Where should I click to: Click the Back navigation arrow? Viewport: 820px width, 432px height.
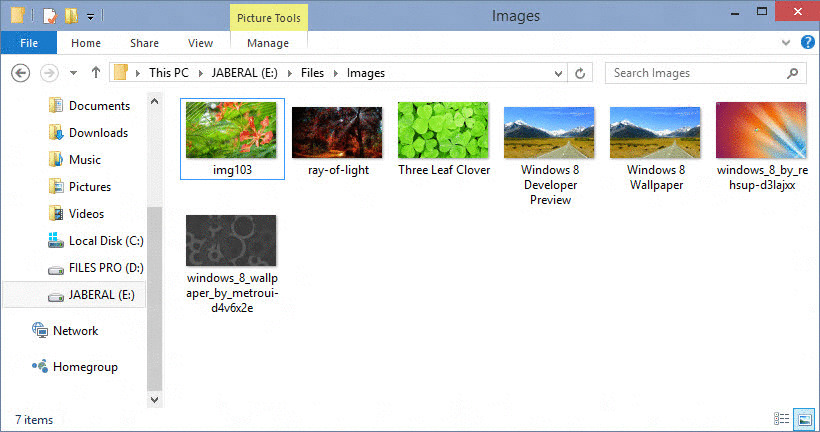(22, 73)
